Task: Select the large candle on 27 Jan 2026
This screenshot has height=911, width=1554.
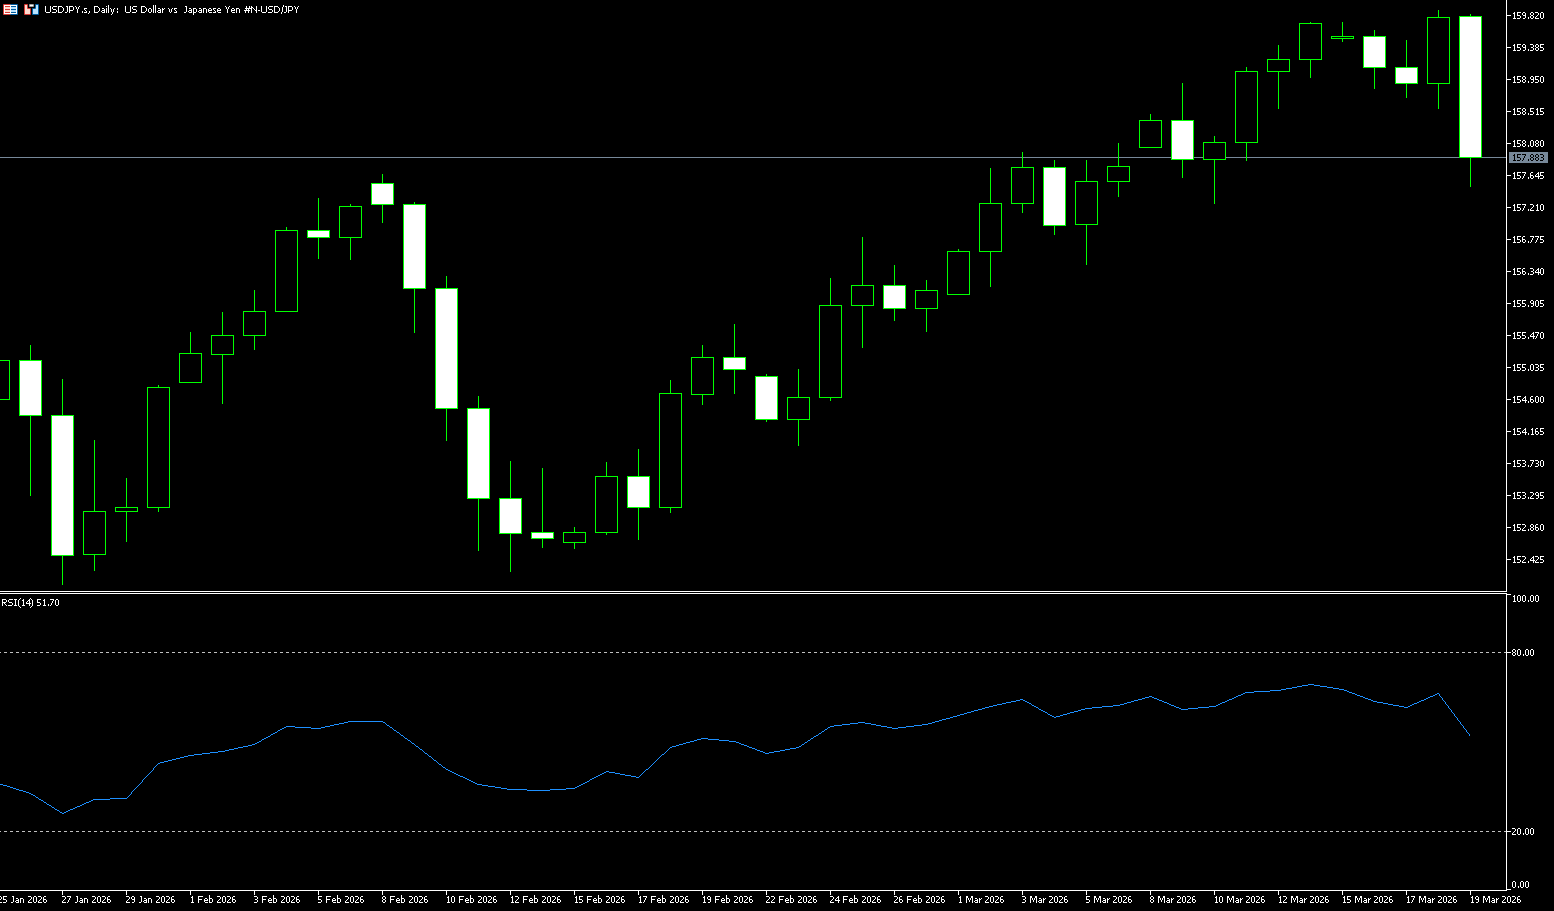Action: coord(62,485)
